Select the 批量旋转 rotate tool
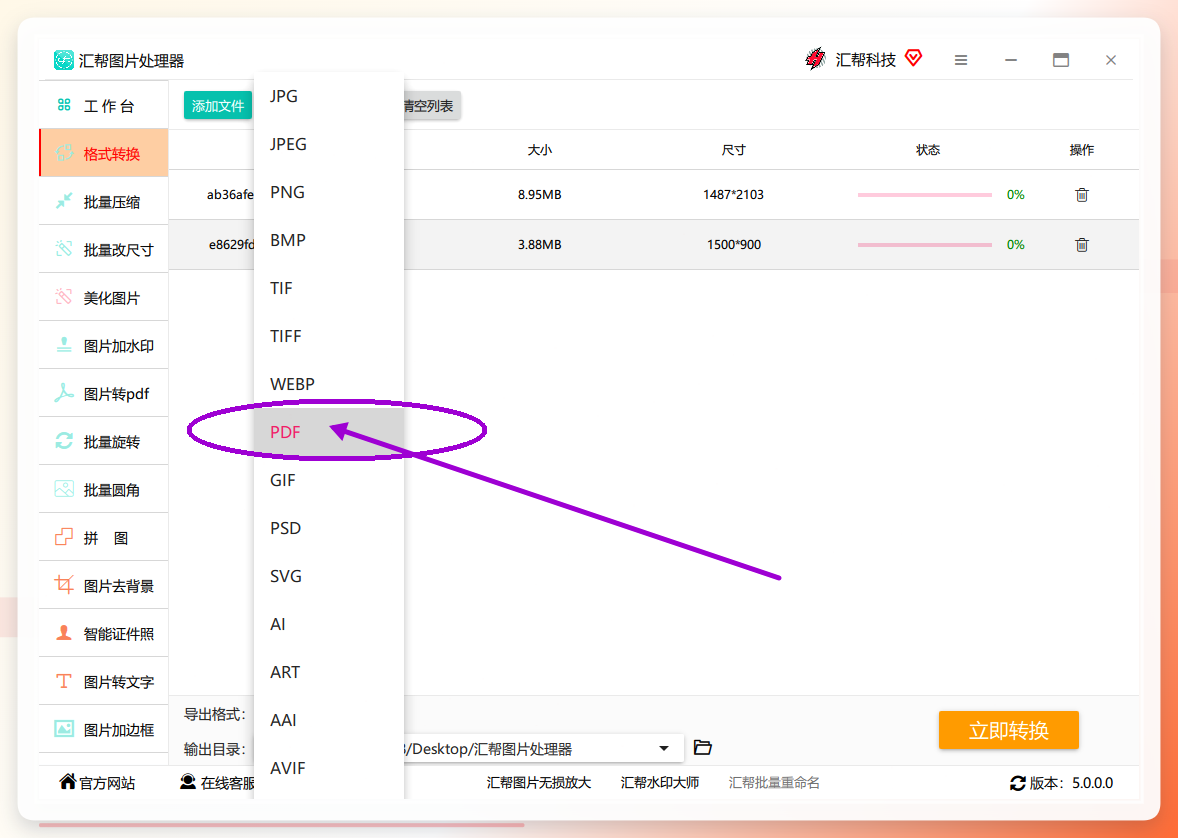This screenshot has height=838, width=1178. click(x=104, y=442)
